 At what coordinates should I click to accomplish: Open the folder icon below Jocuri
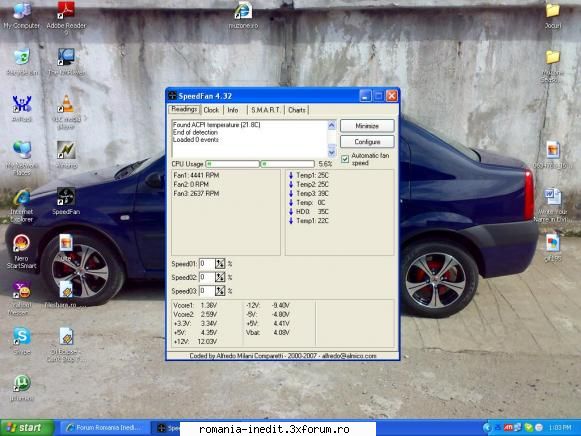pyautogui.click(x=552, y=67)
